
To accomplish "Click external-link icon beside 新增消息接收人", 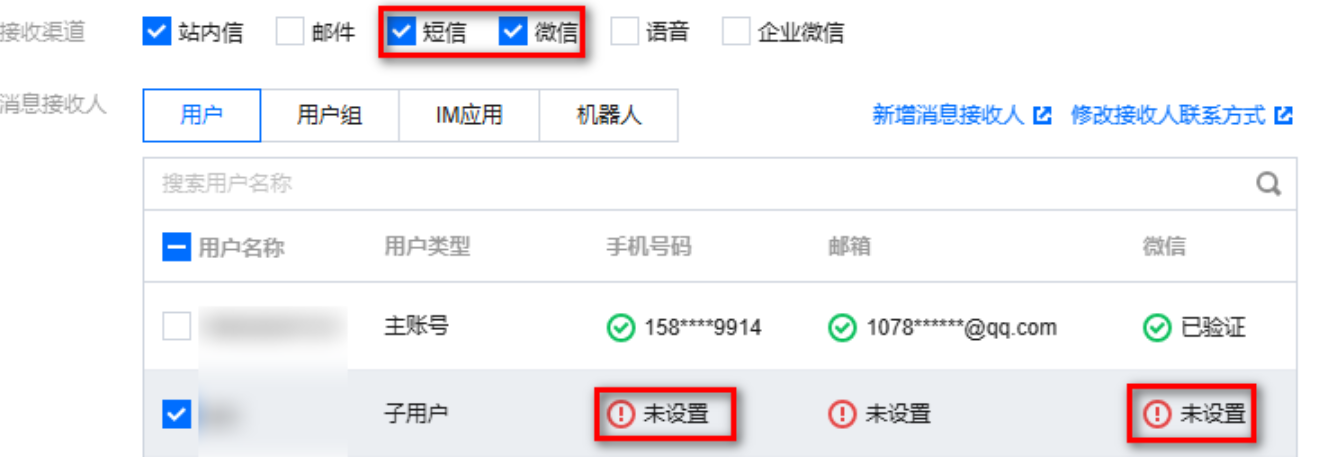I will (x=1042, y=115).
